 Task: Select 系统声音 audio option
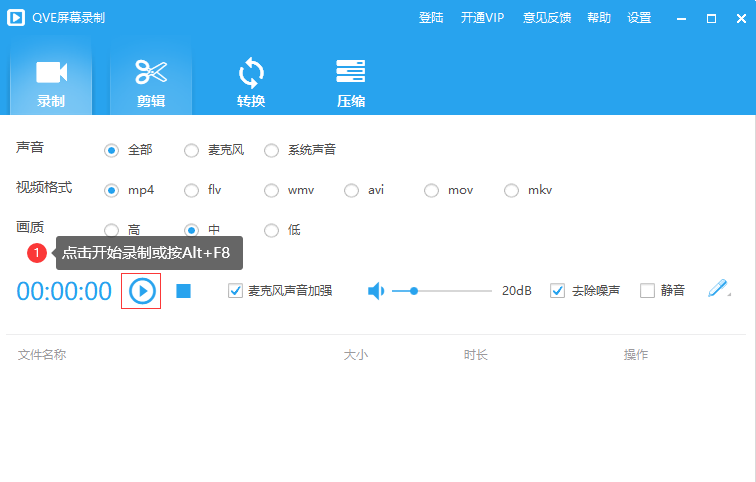(x=272, y=150)
